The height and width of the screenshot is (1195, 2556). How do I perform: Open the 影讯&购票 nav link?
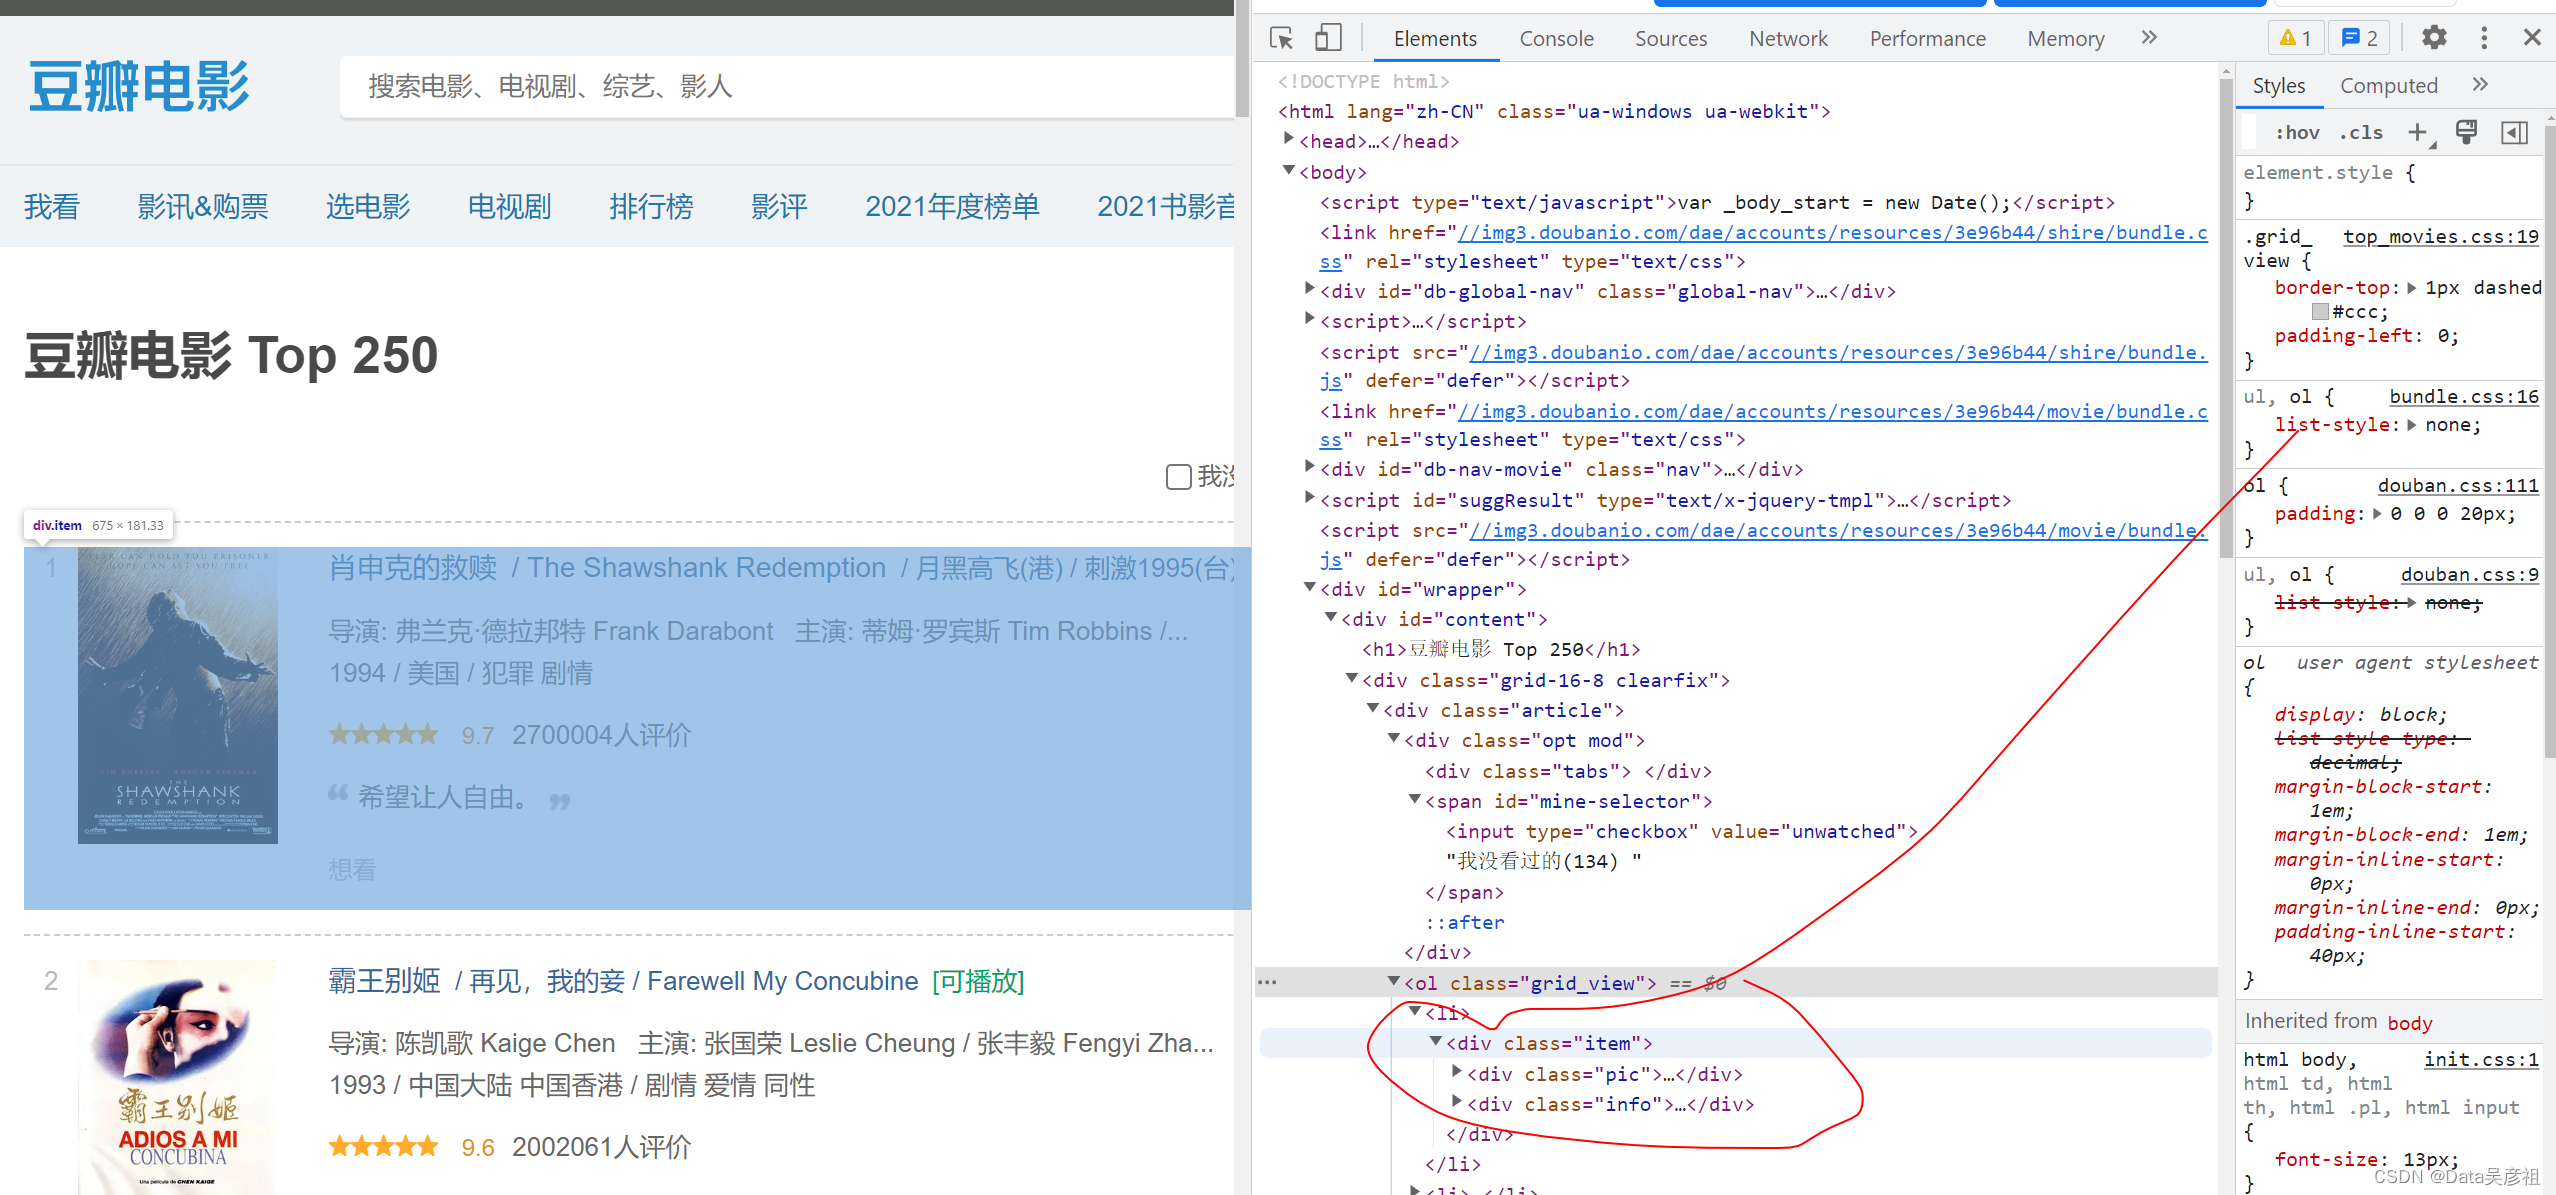pyautogui.click(x=203, y=206)
